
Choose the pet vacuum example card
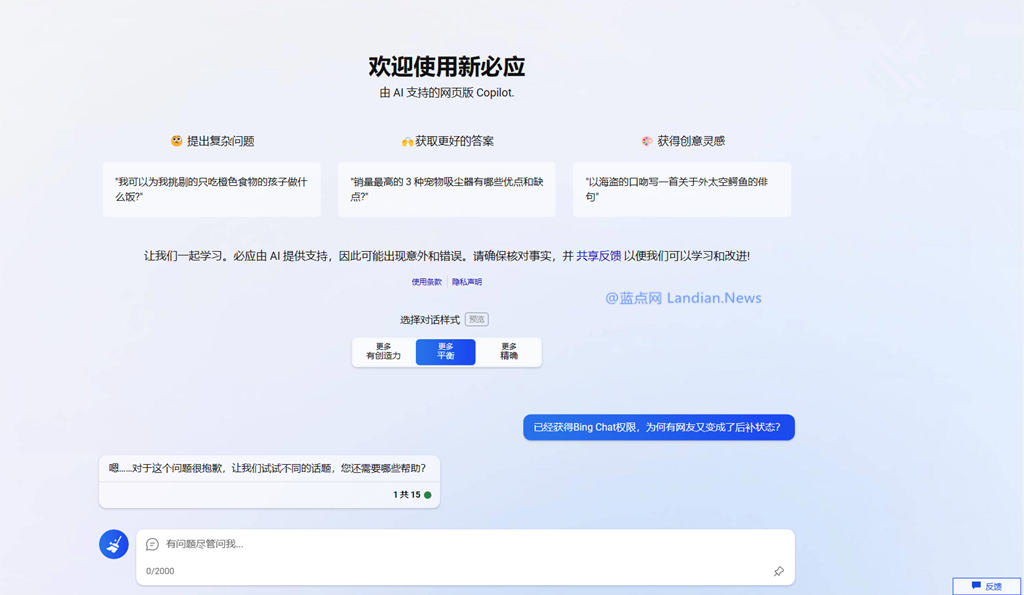(447, 189)
